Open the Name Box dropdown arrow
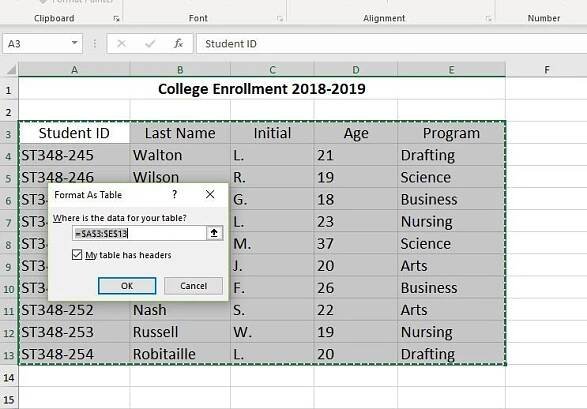587x409 pixels. pos(75,43)
